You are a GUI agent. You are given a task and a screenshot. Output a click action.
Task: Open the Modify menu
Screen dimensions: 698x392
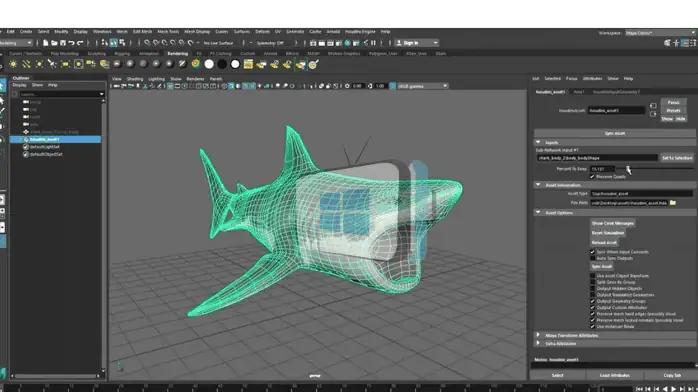coord(61,32)
